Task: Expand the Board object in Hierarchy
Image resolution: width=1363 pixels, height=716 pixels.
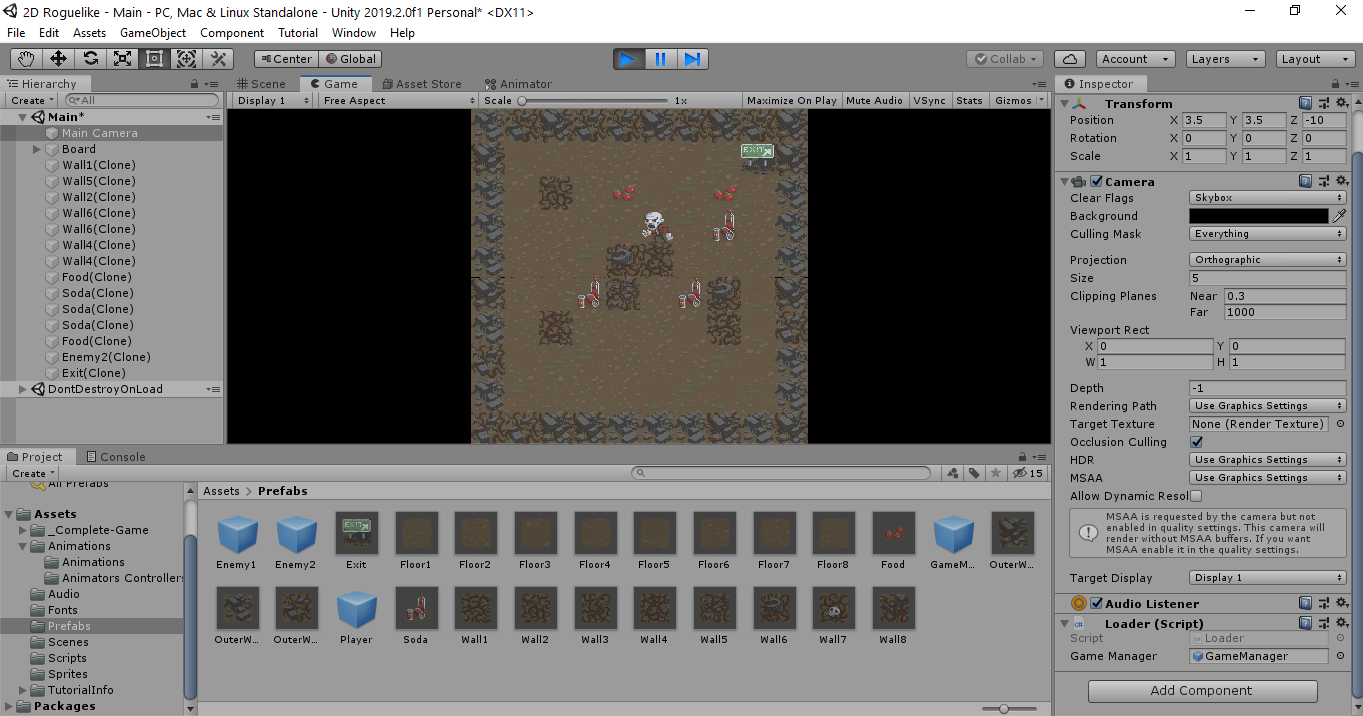Action: coord(37,149)
